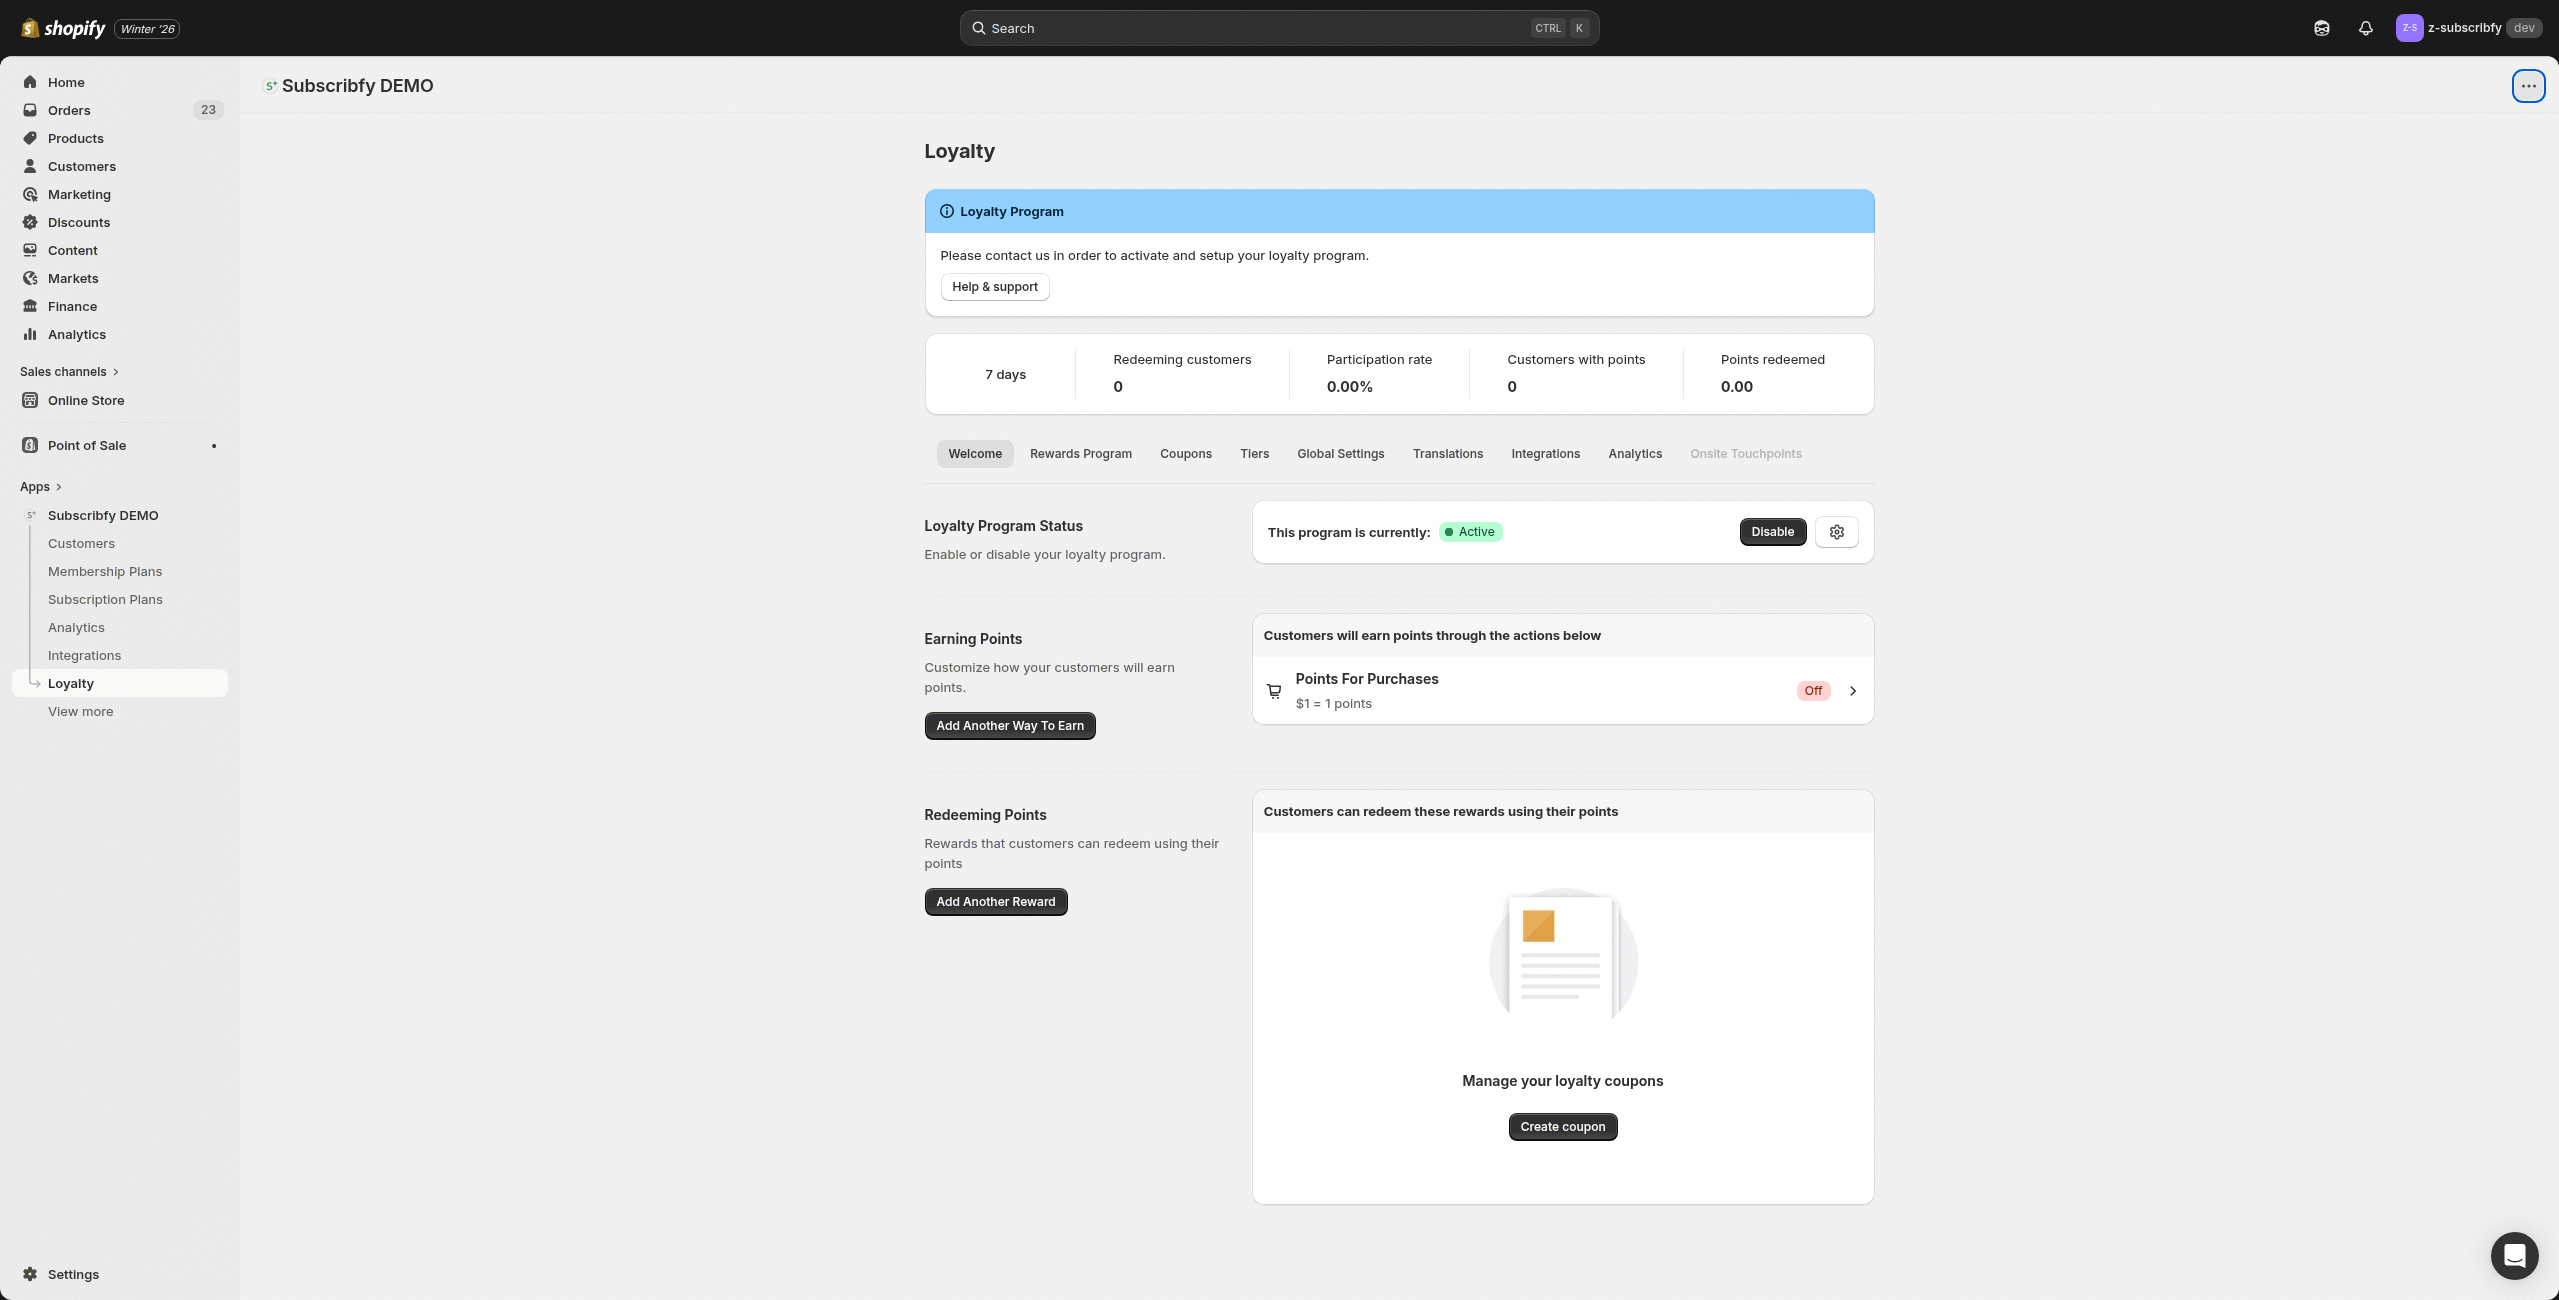
Task: Open Points For Purchases details via chevron
Action: (x=1852, y=690)
